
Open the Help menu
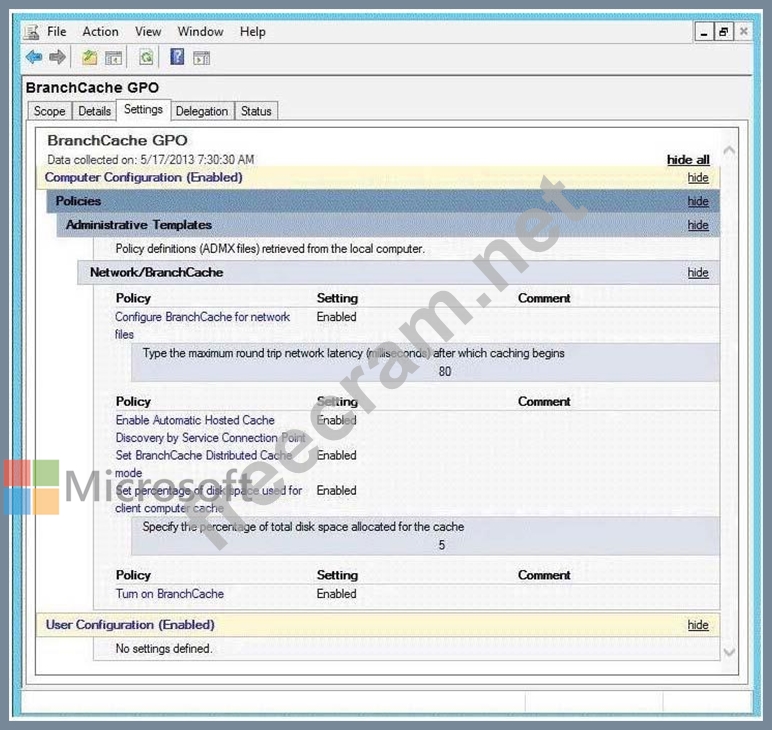tap(253, 32)
